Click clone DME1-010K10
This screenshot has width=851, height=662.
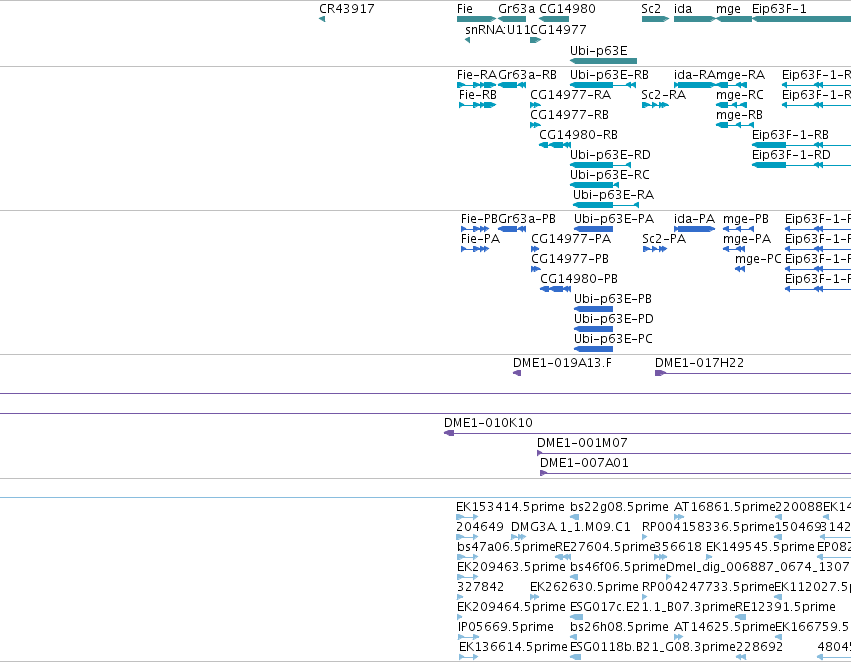488,423
